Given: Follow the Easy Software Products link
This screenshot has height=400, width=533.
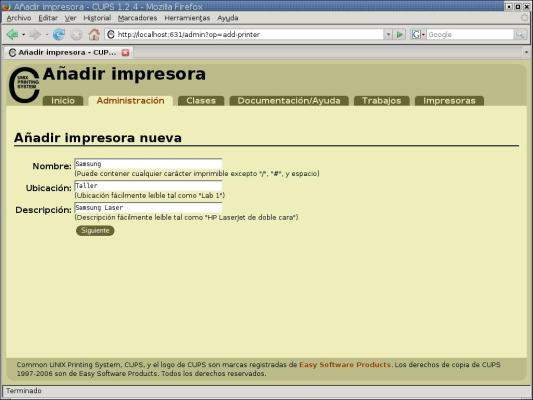Looking at the screenshot, I should (x=345, y=365).
